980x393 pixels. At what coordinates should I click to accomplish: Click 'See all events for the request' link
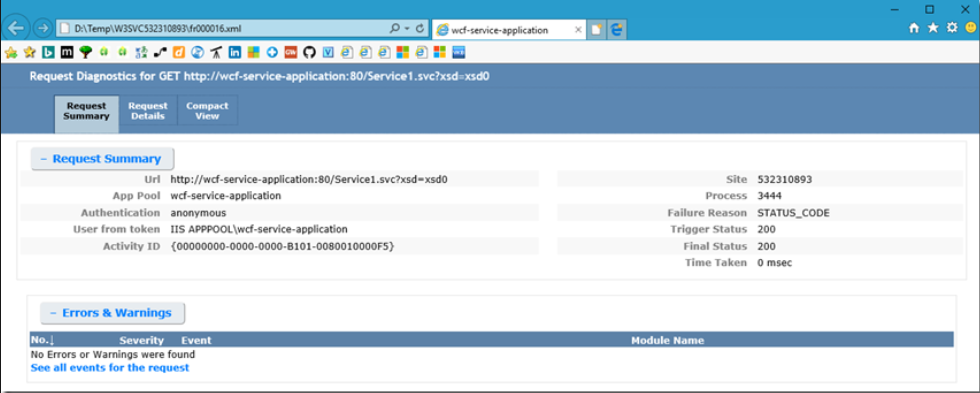tap(110, 367)
